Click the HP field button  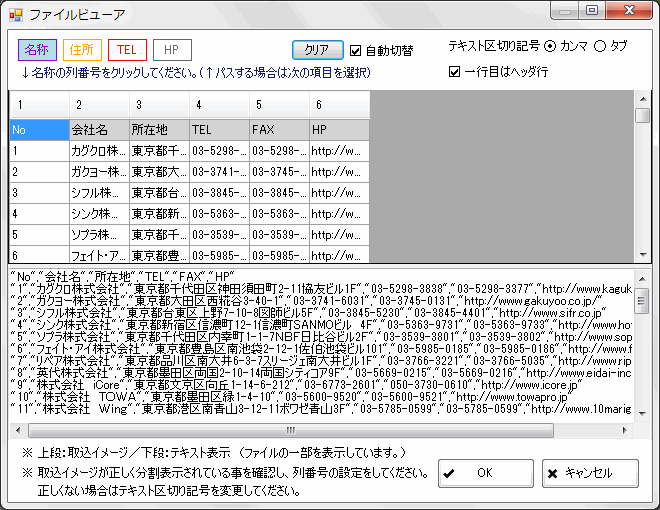[172, 50]
